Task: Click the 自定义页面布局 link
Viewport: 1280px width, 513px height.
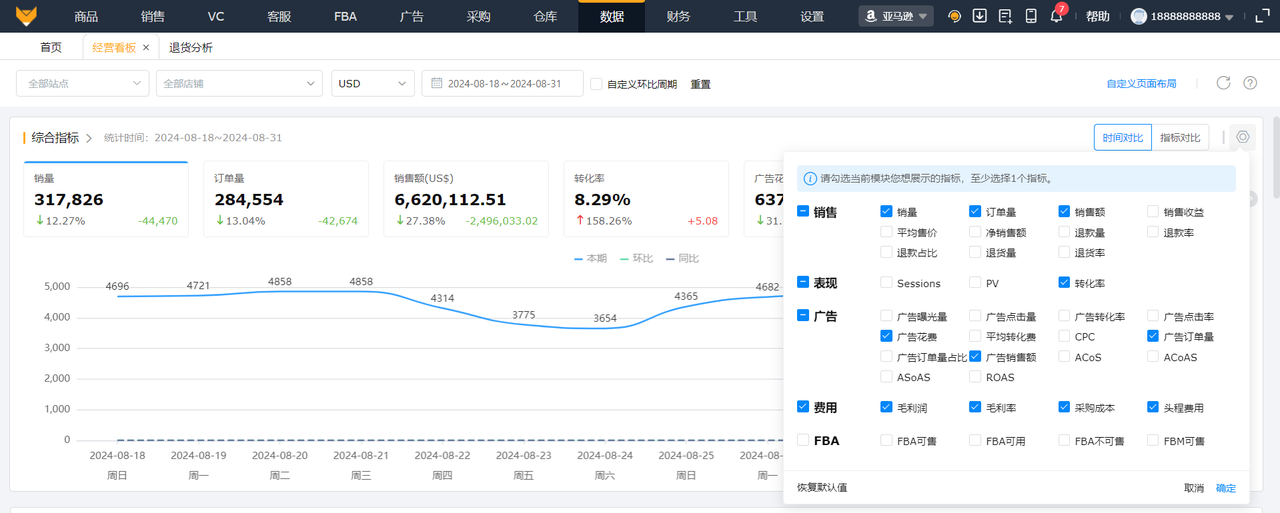Action: point(1141,84)
